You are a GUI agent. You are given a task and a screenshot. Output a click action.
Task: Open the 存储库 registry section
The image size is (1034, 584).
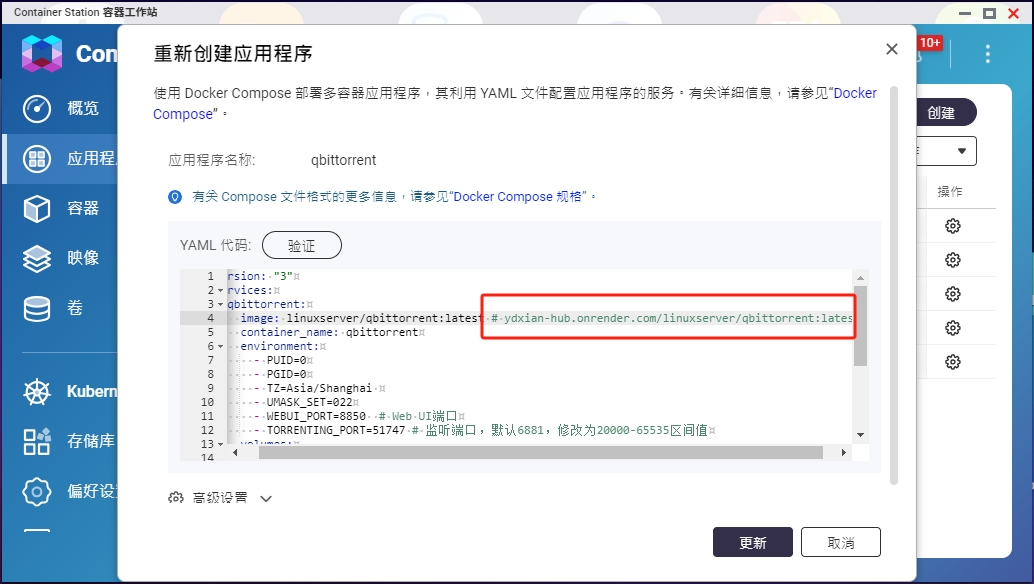(69, 441)
